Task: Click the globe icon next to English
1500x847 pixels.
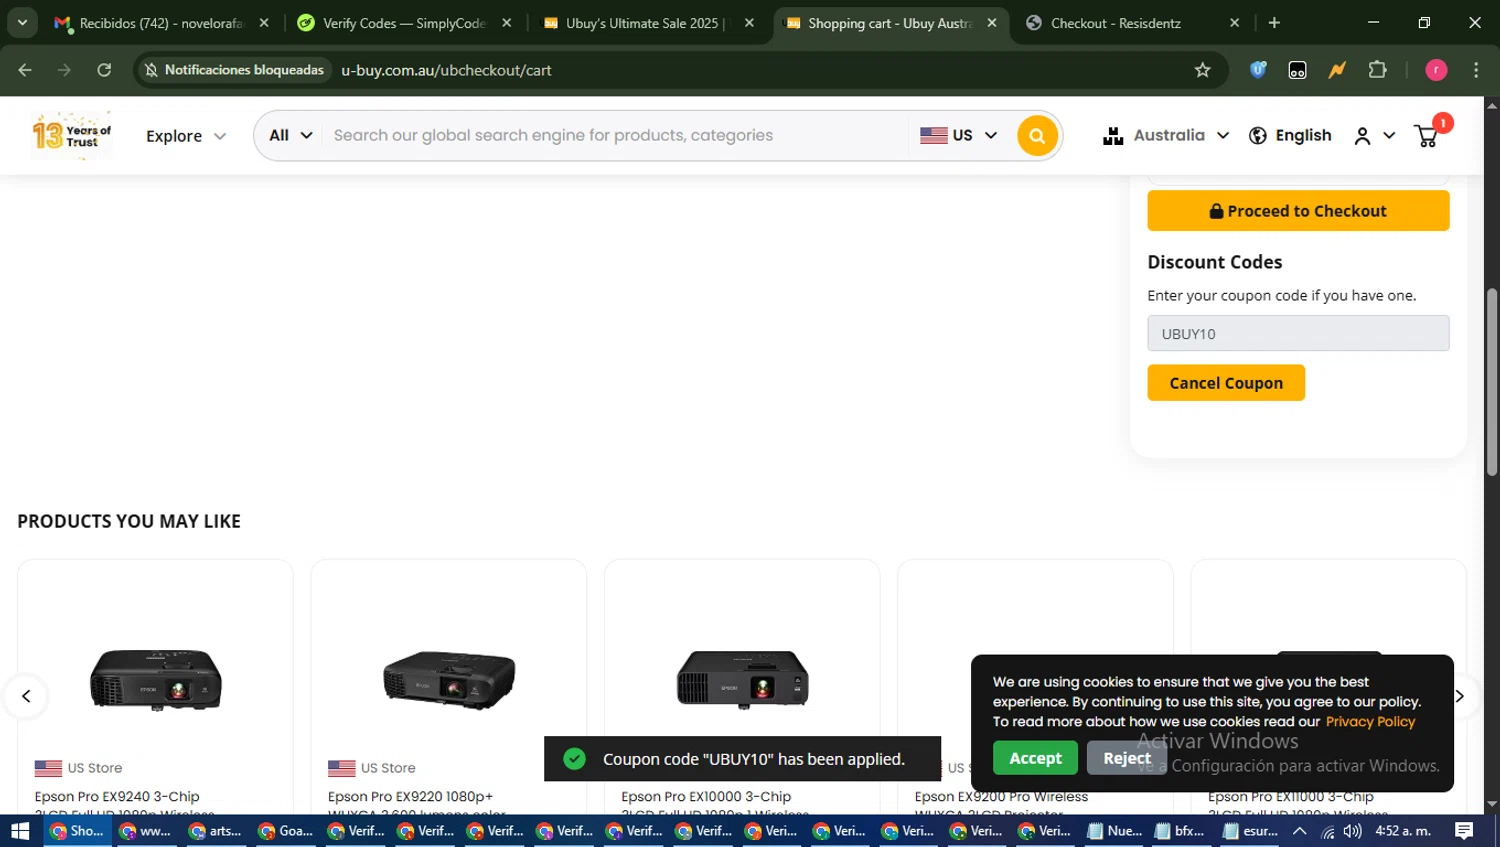Action: 1258,136
